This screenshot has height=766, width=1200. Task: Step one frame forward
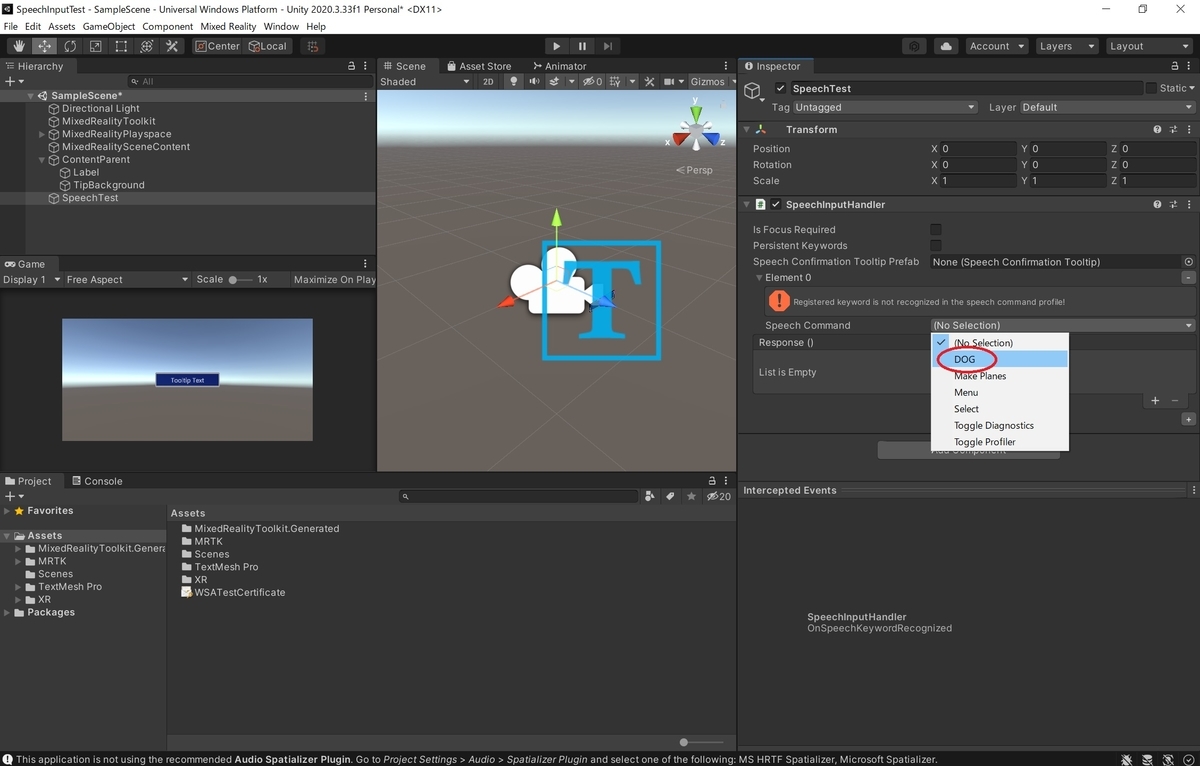tap(607, 46)
